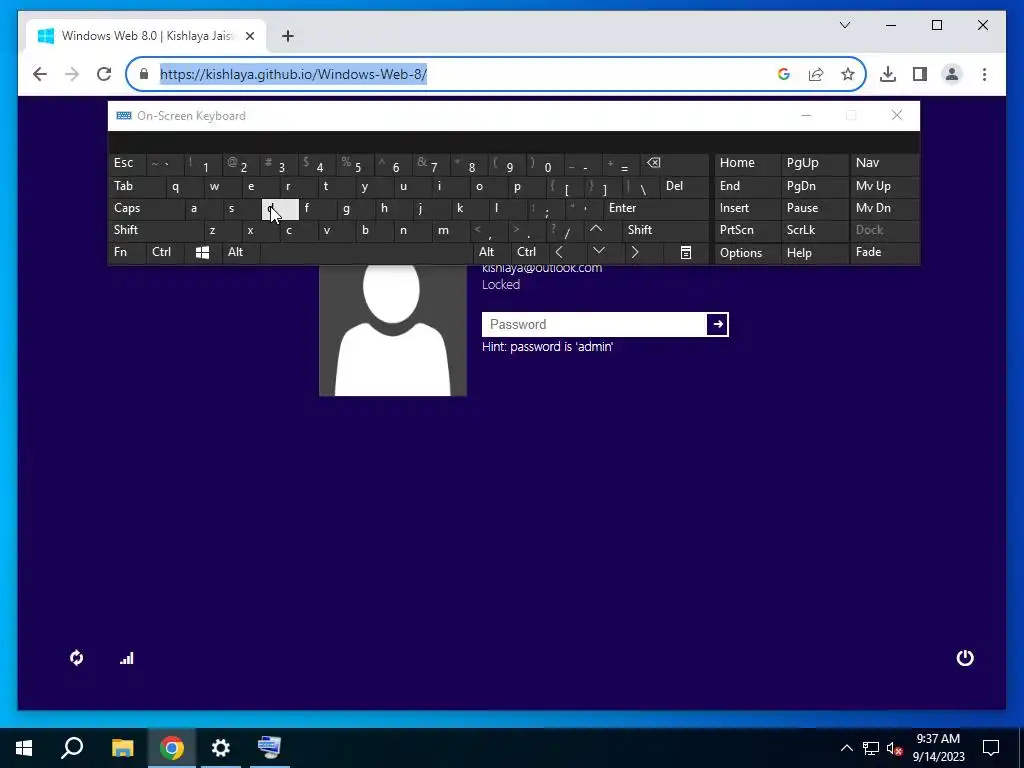Click the user avatar picture

[x=392, y=330]
